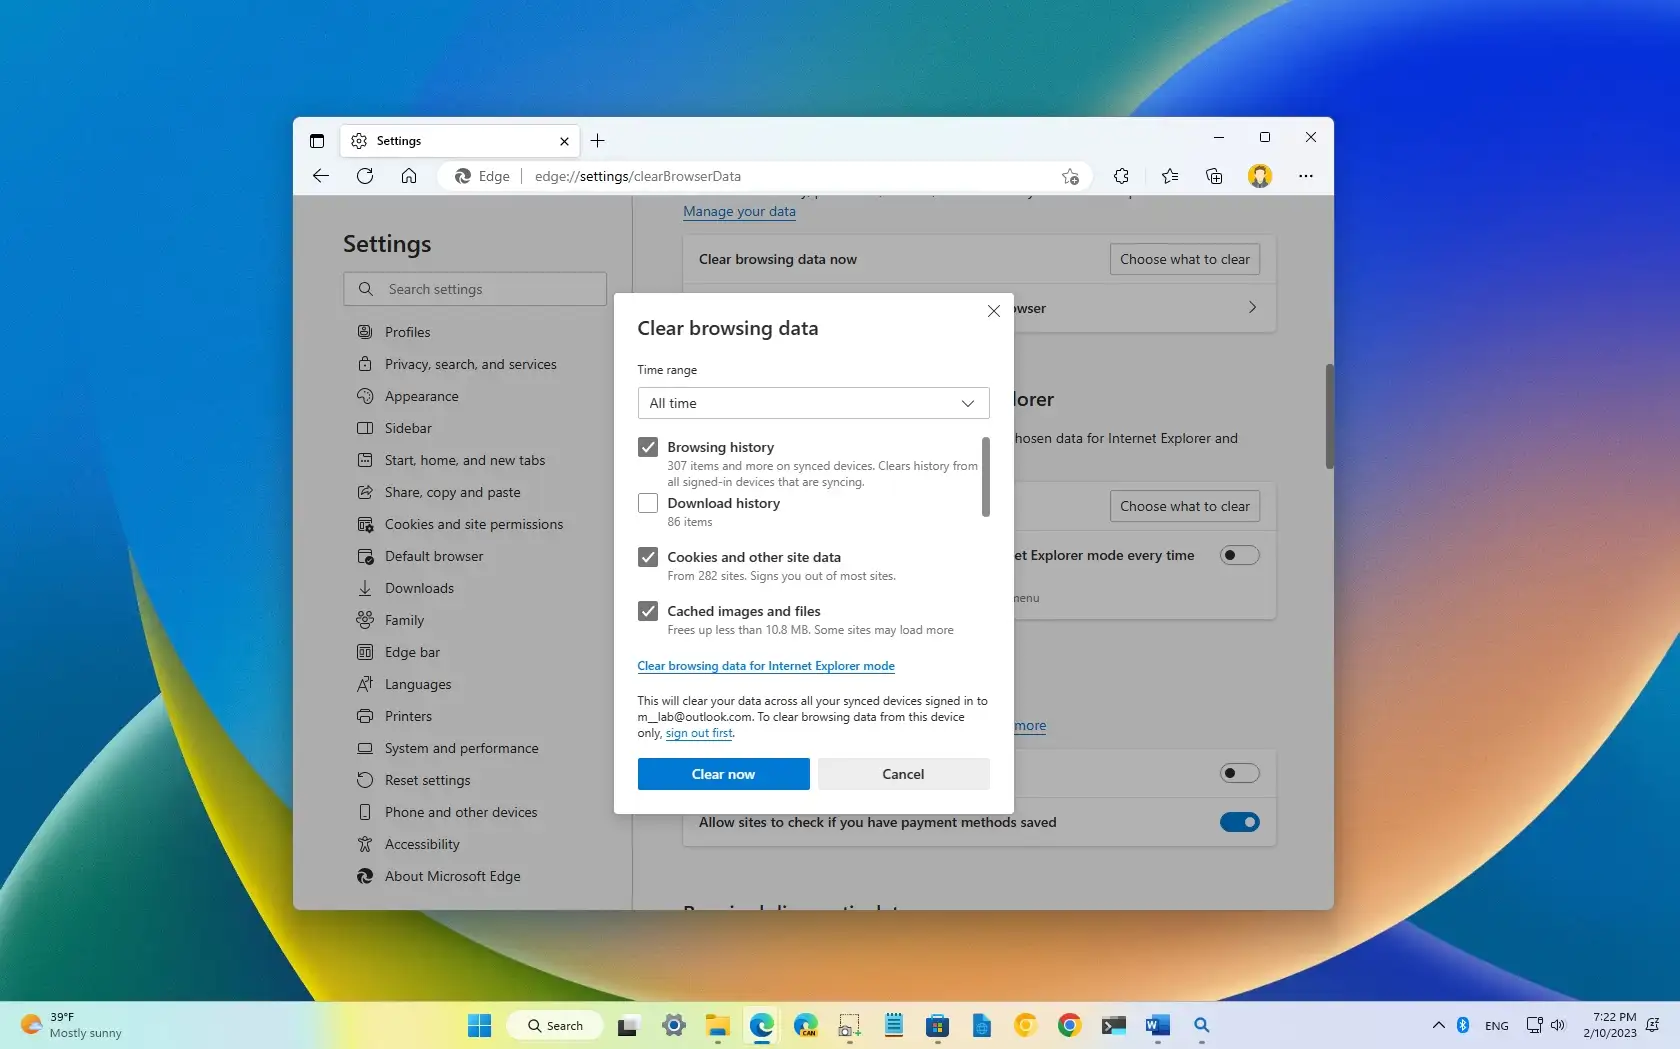The height and width of the screenshot is (1049, 1680).
Task: Add this page to favorites star icon
Action: [1070, 176]
